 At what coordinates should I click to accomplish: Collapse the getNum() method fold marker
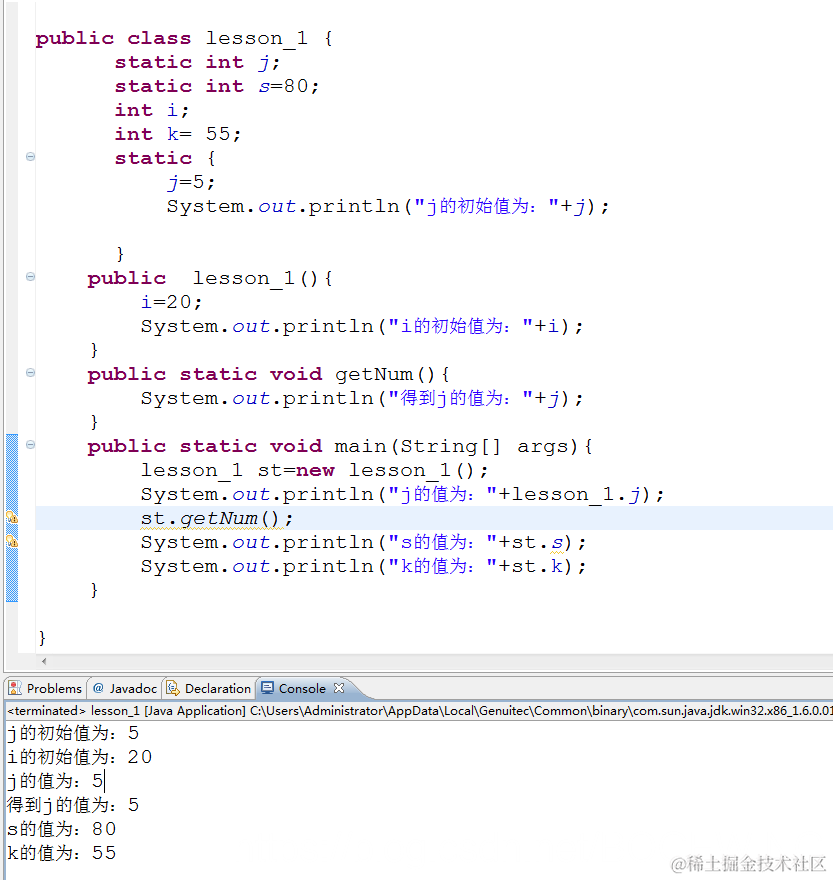(30, 373)
